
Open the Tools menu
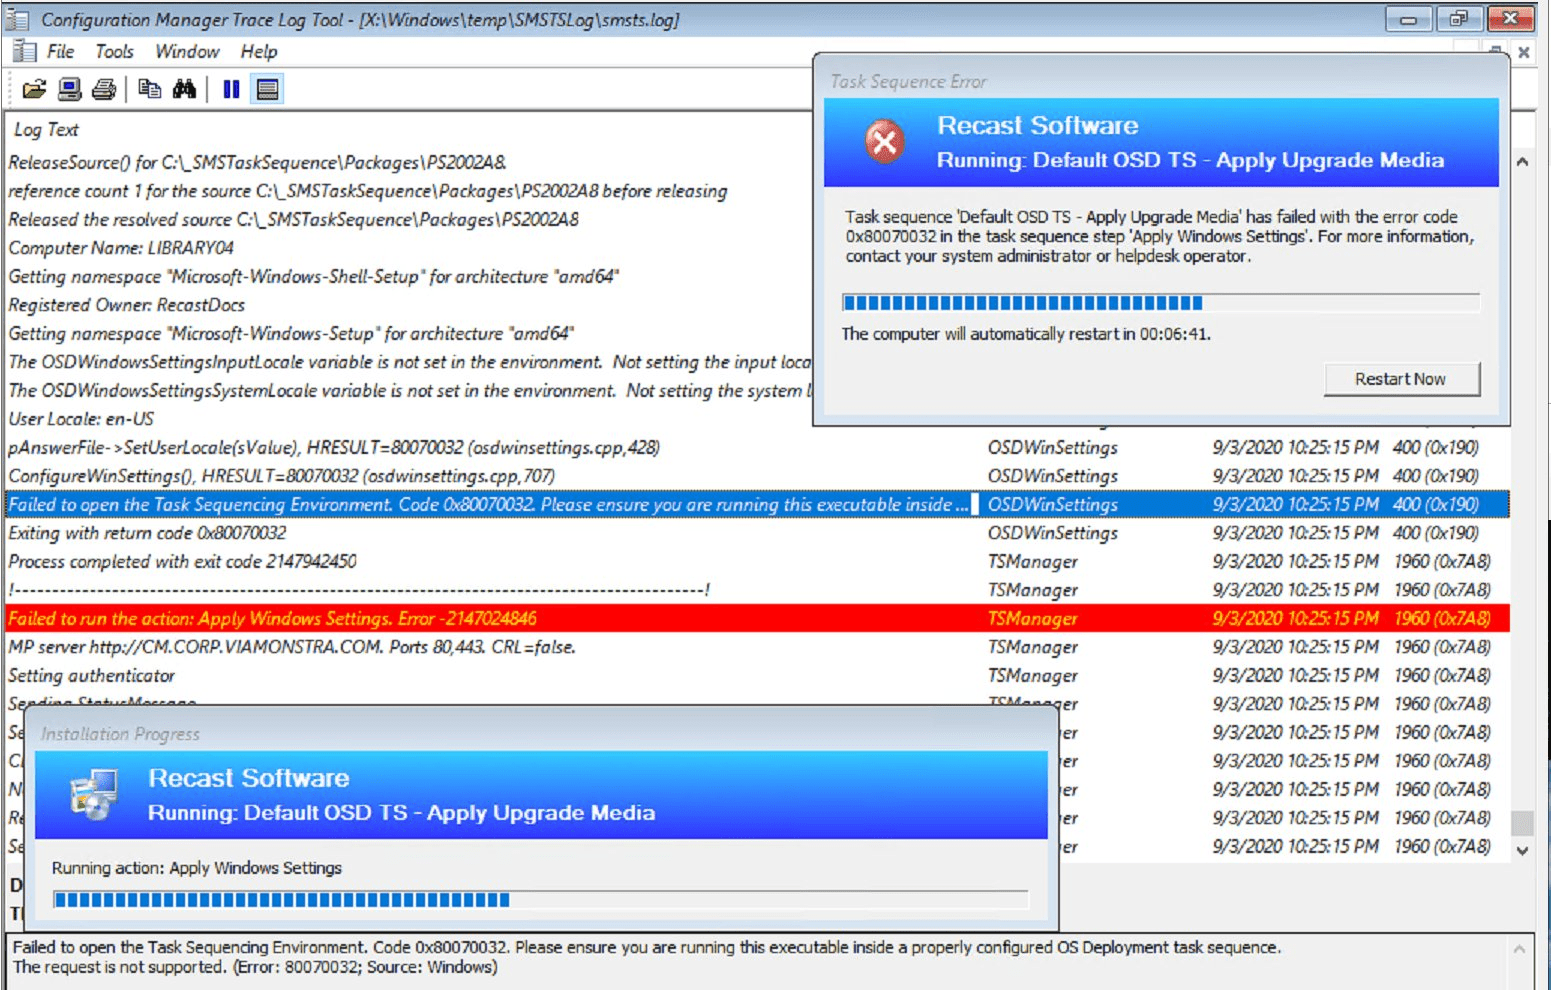point(113,51)
